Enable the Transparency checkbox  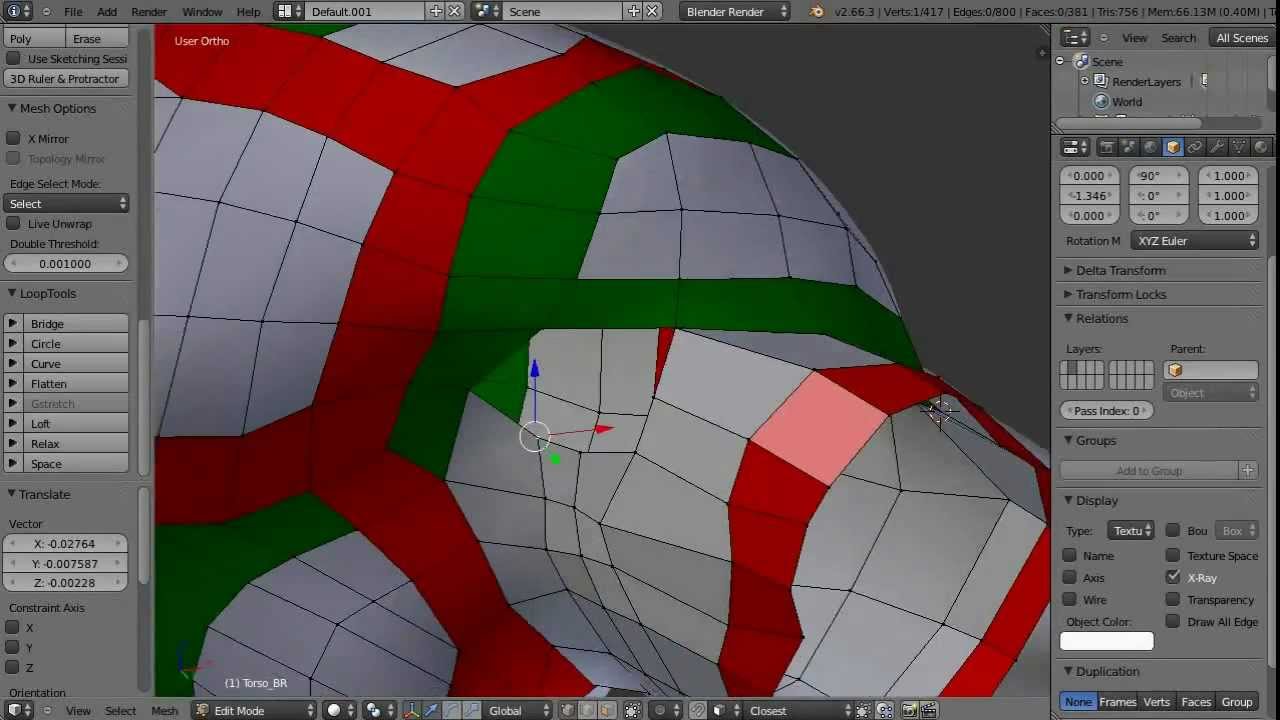coord(1173,599)
